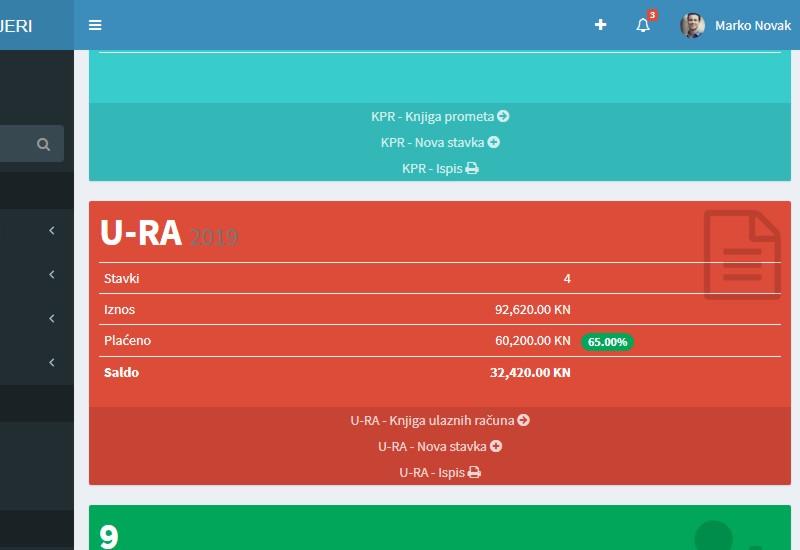Click the Saldo row label
The image size is (800, 550).
point(121,372)
